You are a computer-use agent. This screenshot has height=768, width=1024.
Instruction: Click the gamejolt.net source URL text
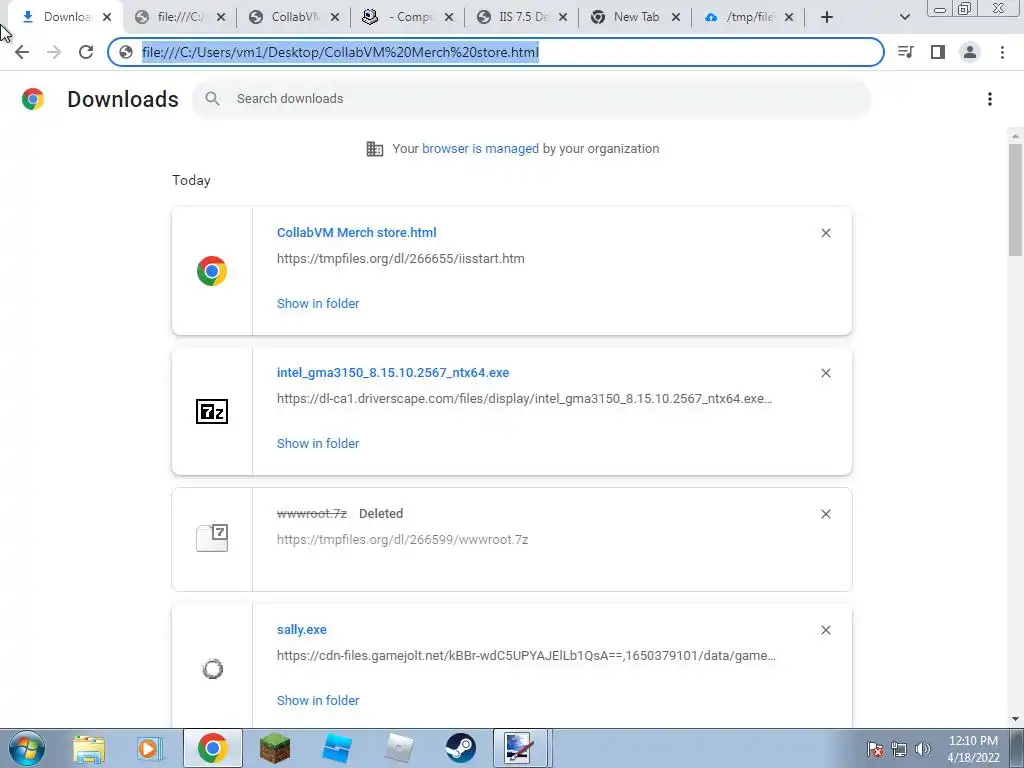point(526,656)
